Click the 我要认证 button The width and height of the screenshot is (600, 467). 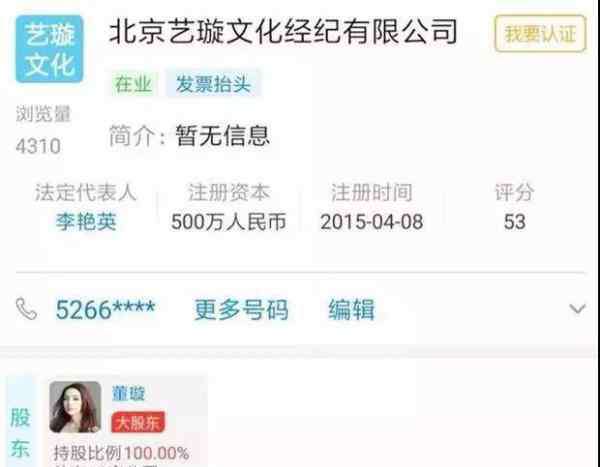(x=540, y=34)
